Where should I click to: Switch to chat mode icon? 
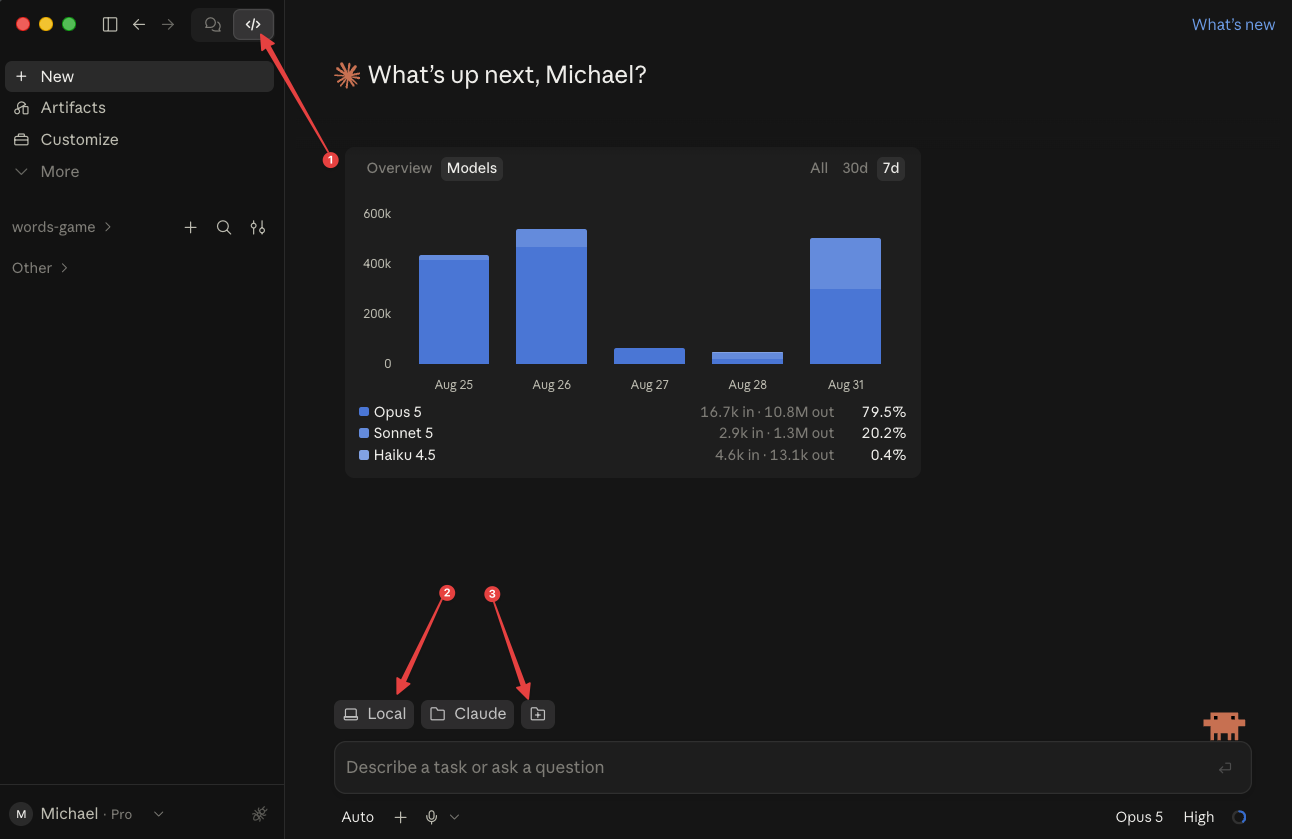212,25
